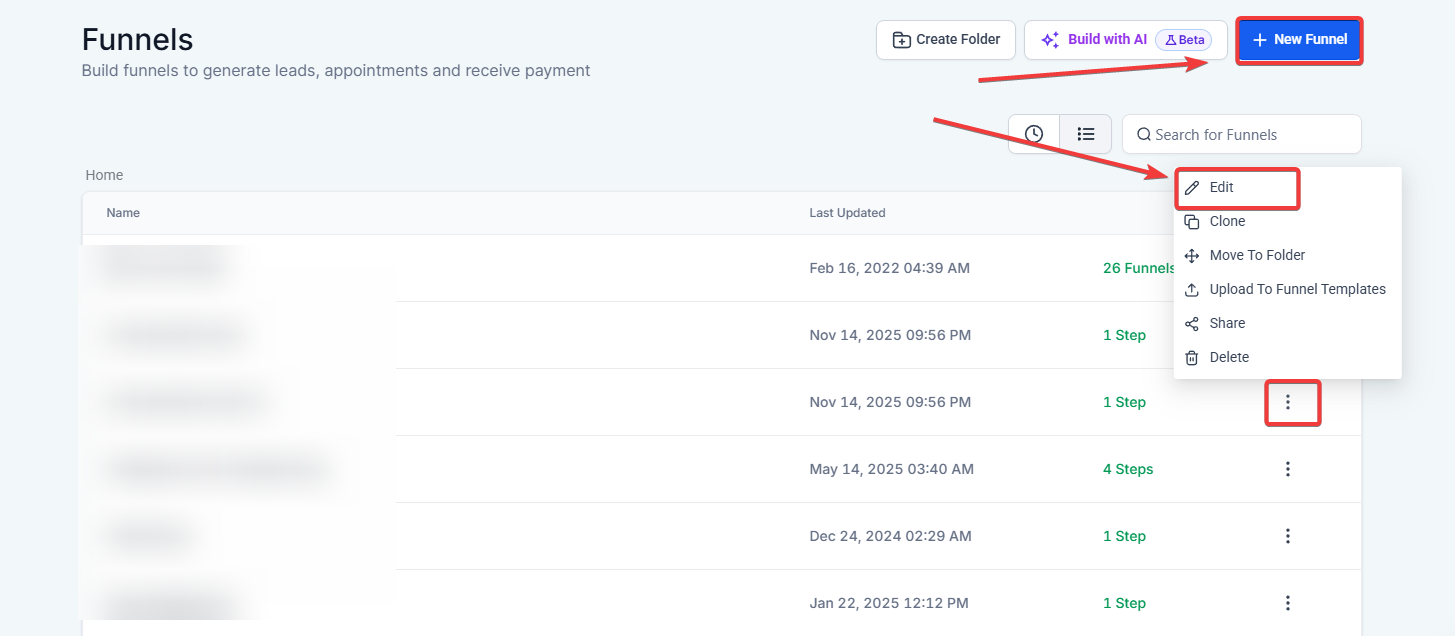Open the three-dot menu outlined in red
1455x636 pixels.
click(x=1288, y=402)
